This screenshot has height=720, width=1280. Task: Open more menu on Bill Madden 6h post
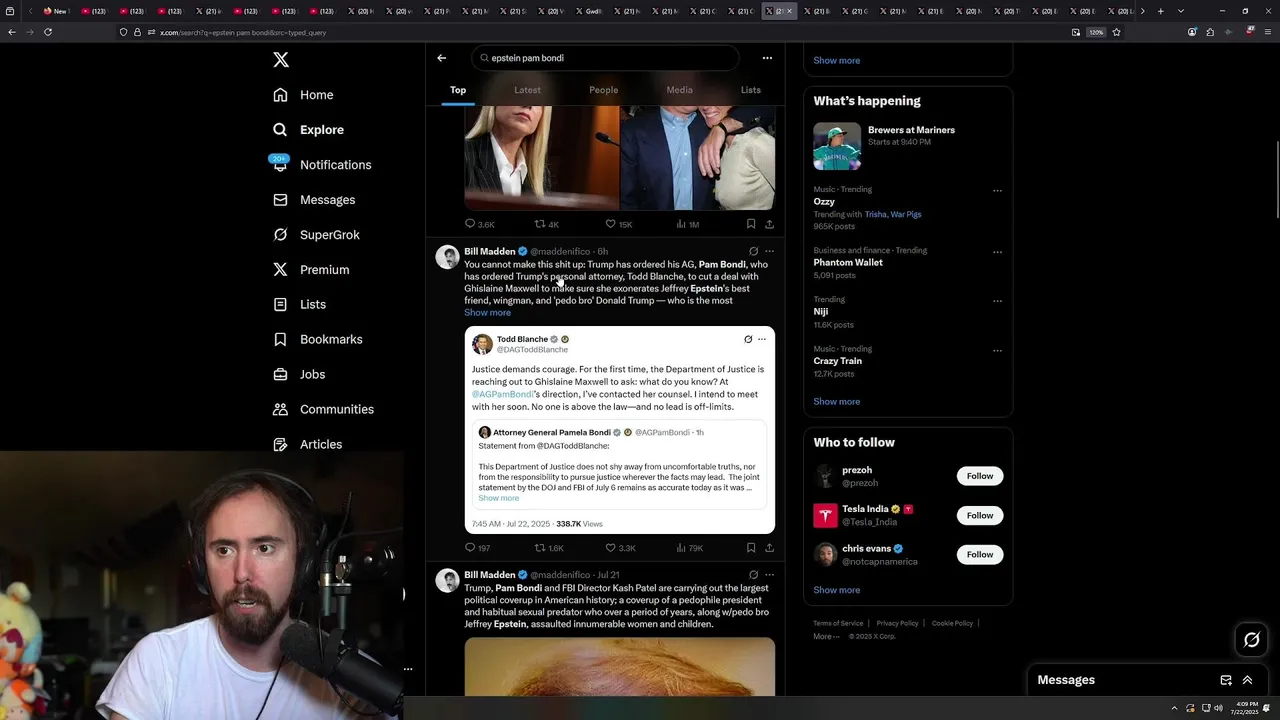click(x=769, y=251)
